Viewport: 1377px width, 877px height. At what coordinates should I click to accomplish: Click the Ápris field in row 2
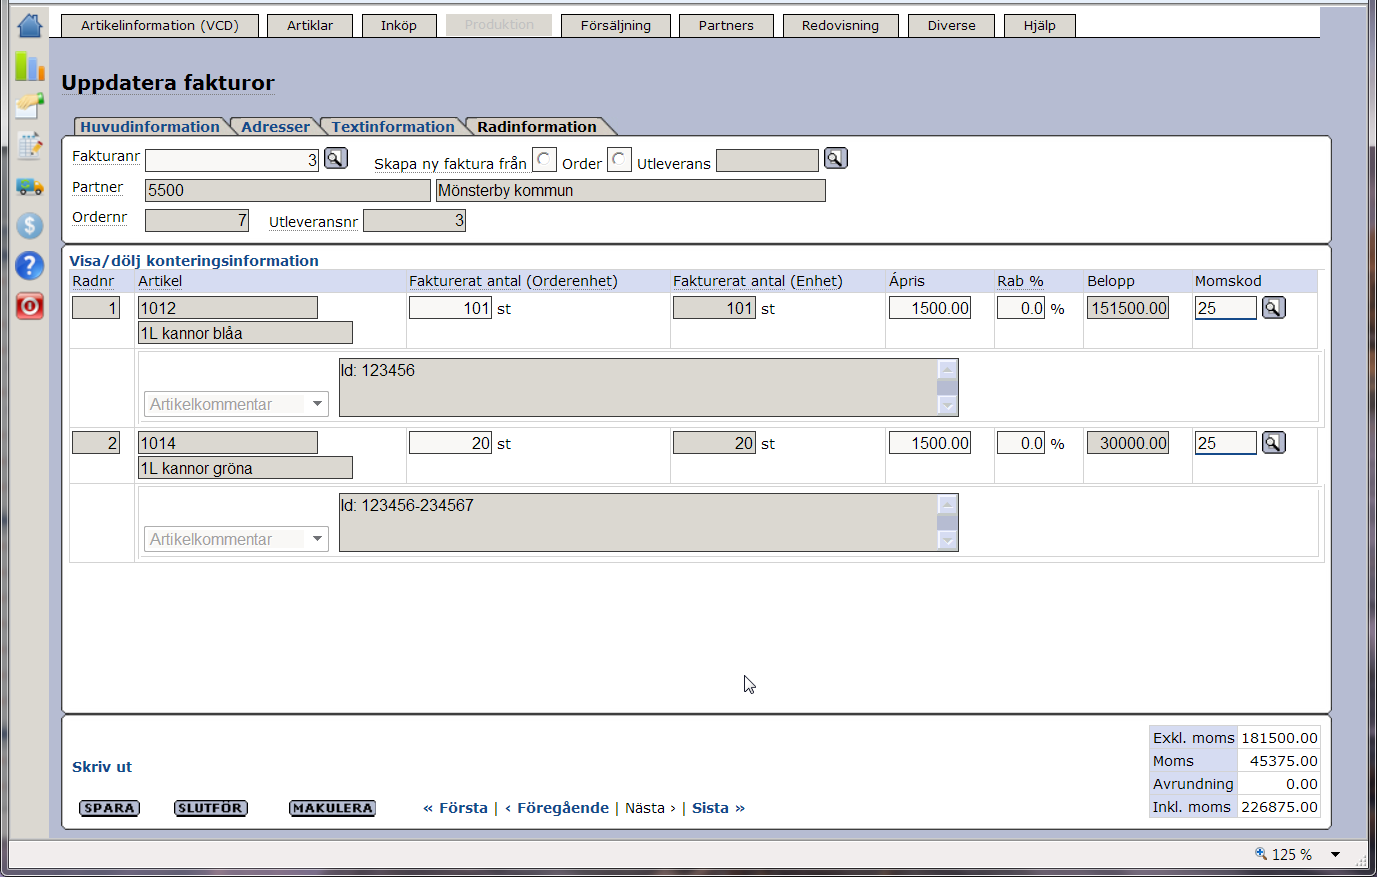(930, 443)
